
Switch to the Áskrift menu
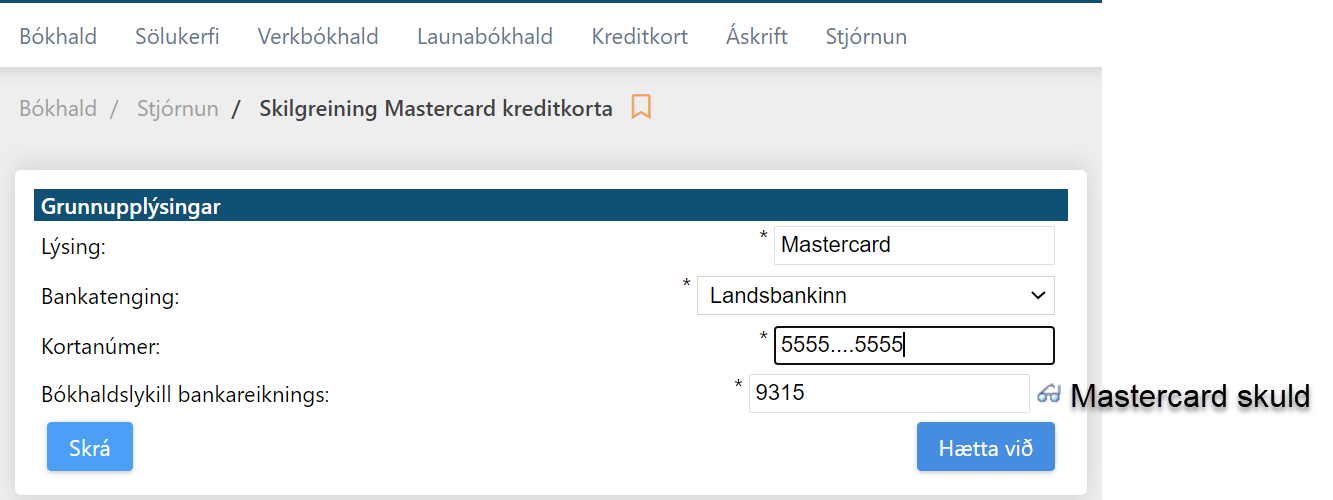[x=757, y=37]
